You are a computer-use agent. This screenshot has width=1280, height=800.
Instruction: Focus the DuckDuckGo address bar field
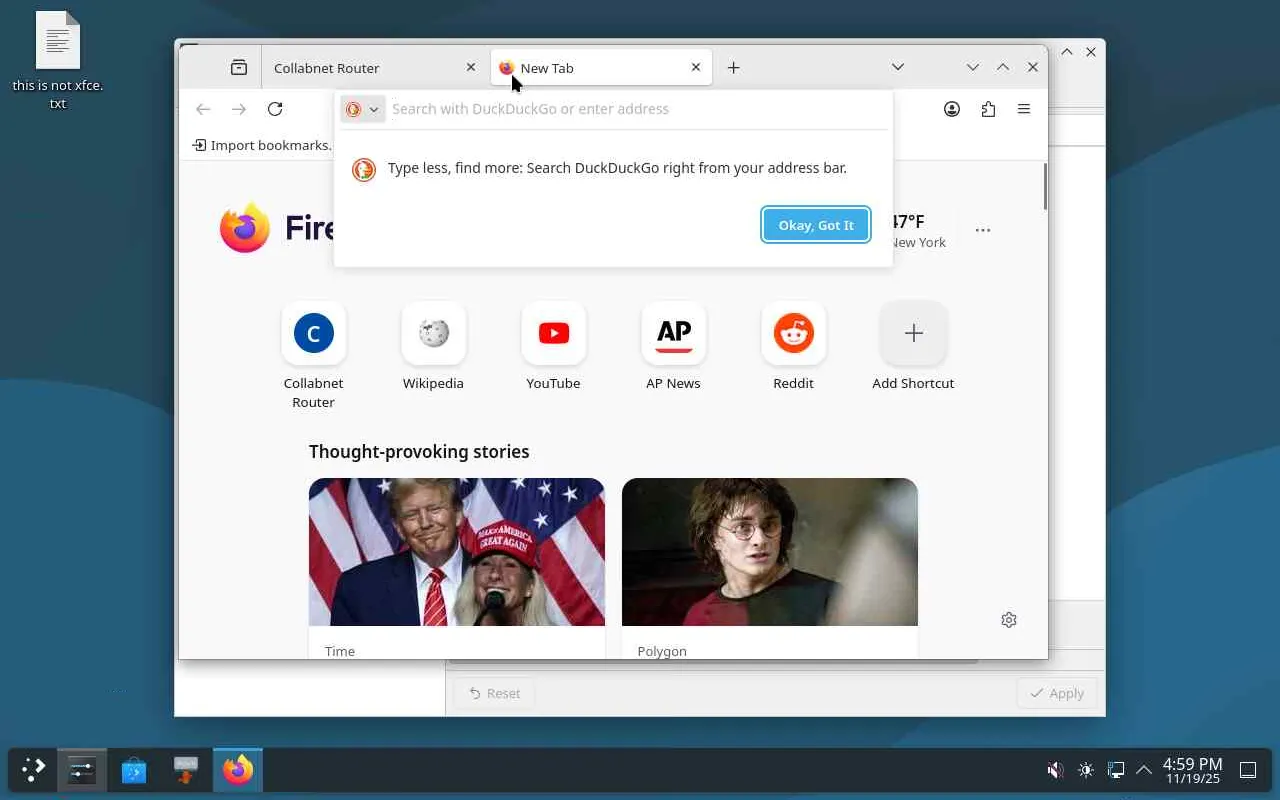point(637,109)
